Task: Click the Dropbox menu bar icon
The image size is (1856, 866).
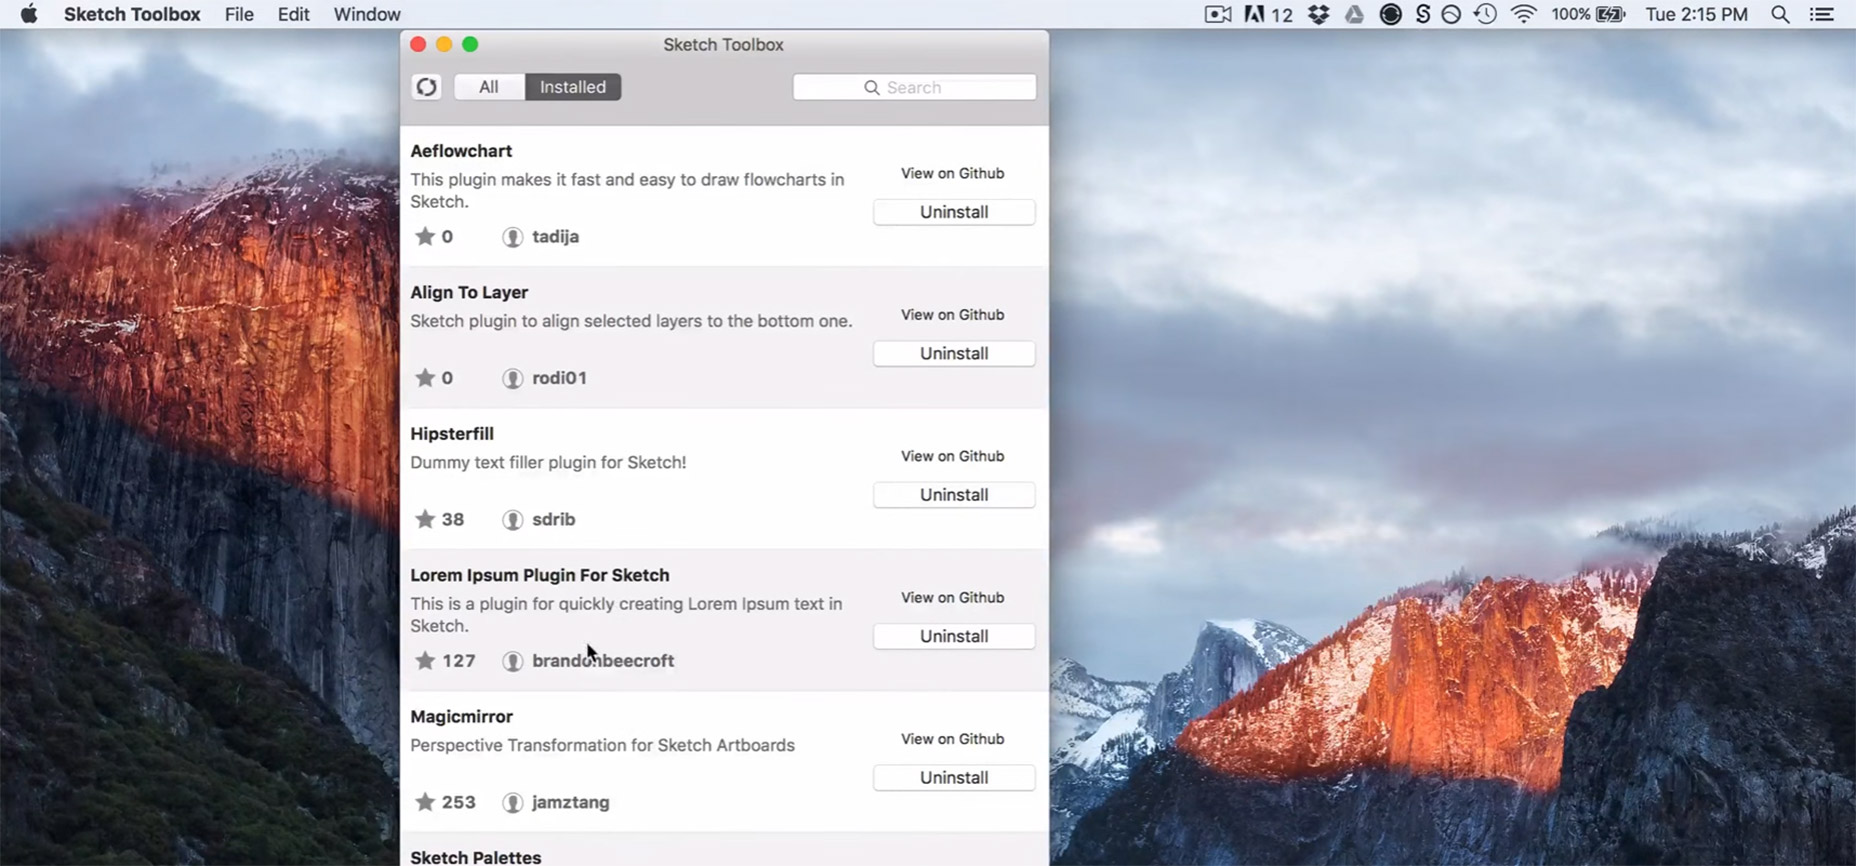Action: pyautogui.click(x=1319, y=14)
